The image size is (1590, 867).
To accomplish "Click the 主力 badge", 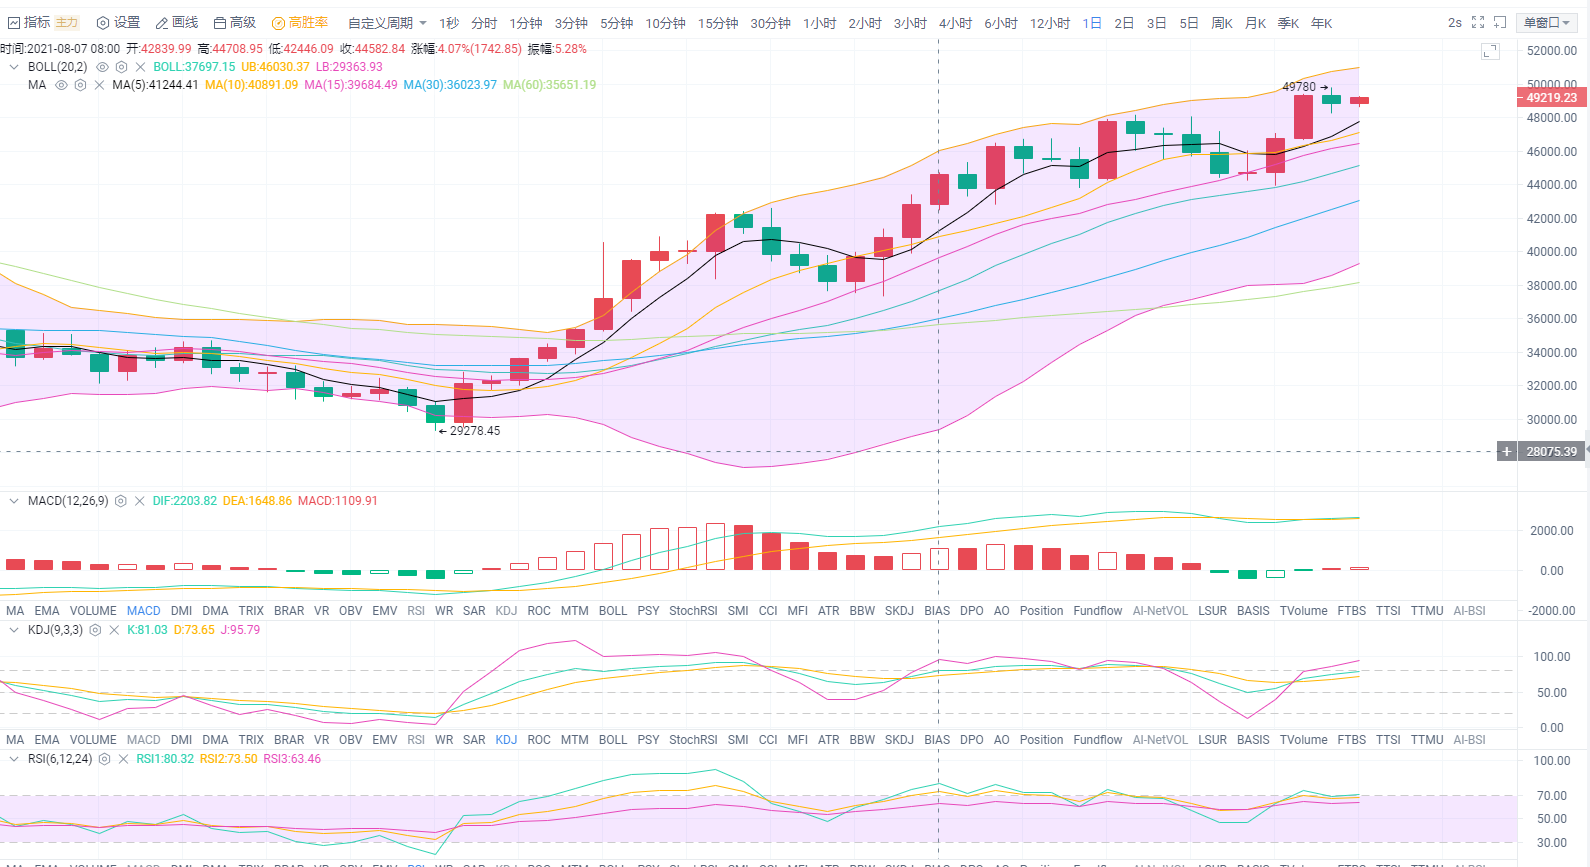I will 66,22.
